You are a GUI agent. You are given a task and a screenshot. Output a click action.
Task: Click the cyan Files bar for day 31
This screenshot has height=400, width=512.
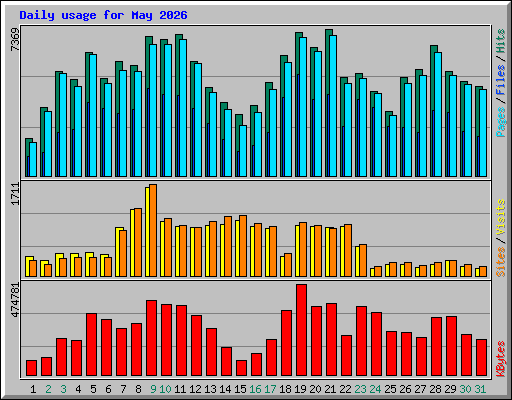(483, 133)
